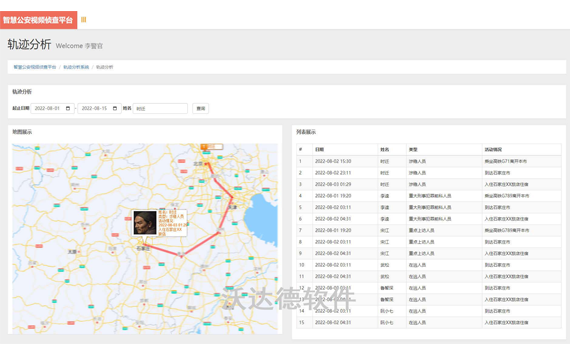Image resolution: width=570 pixels, height=360 pixels.
Task: Focus the name (姓名) search input
Action: (x=160, y=108)
